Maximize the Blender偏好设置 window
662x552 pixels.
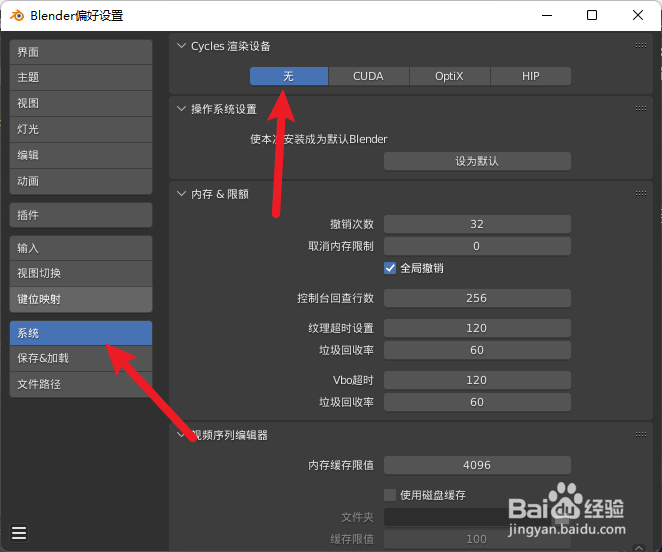pos(592,16)
